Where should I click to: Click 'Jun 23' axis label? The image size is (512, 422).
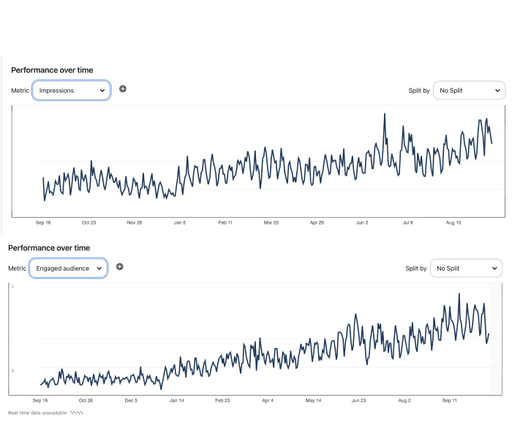click(359, 400)
